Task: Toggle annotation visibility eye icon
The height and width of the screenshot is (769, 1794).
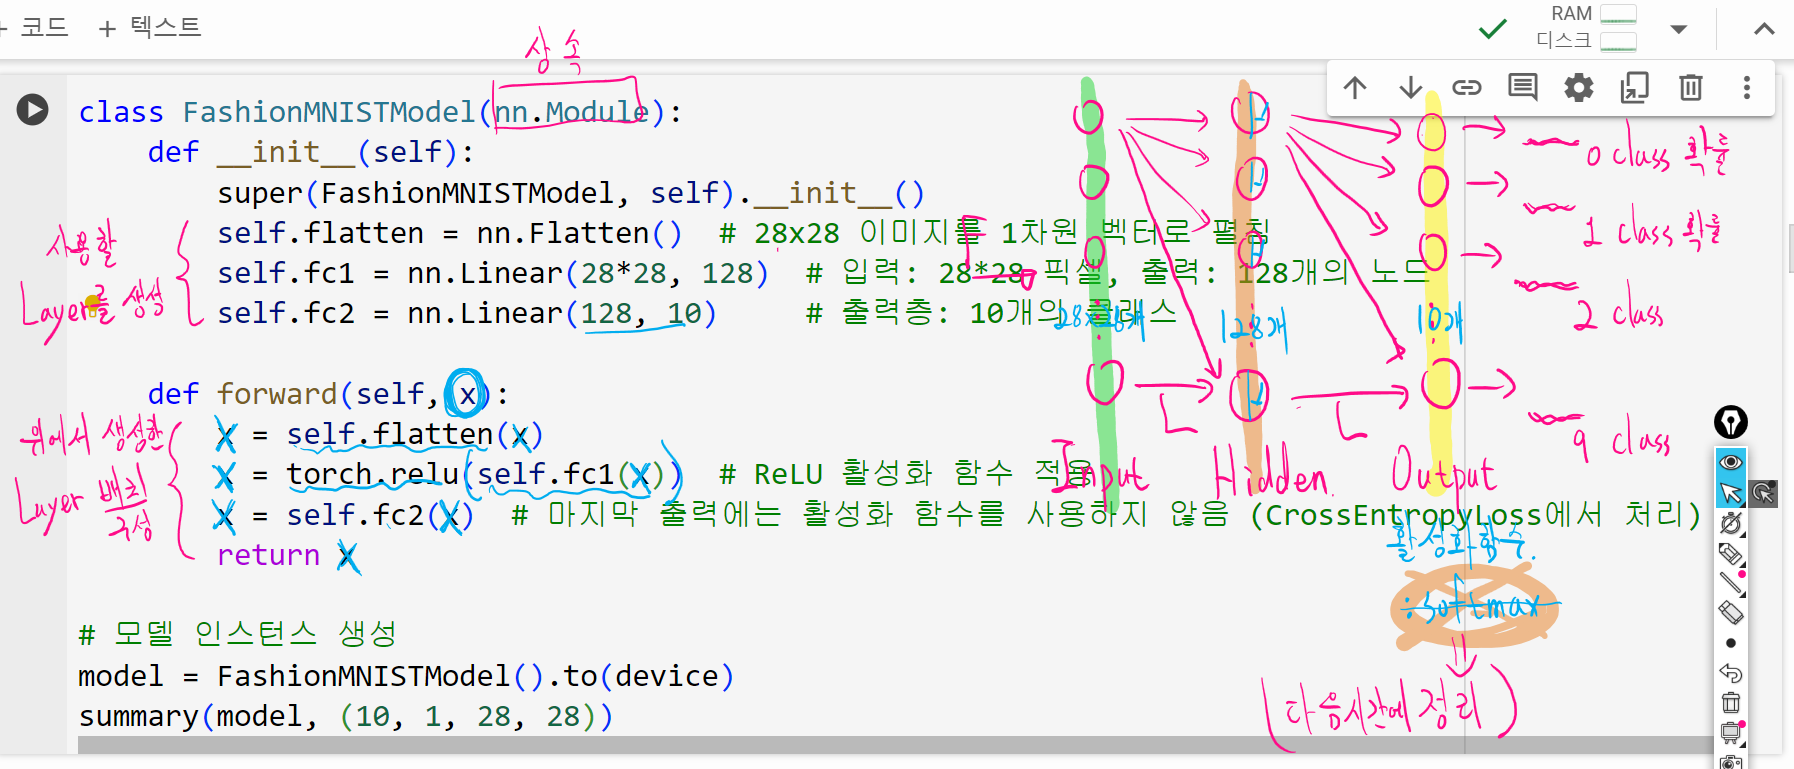Action: click(1731, 462)
